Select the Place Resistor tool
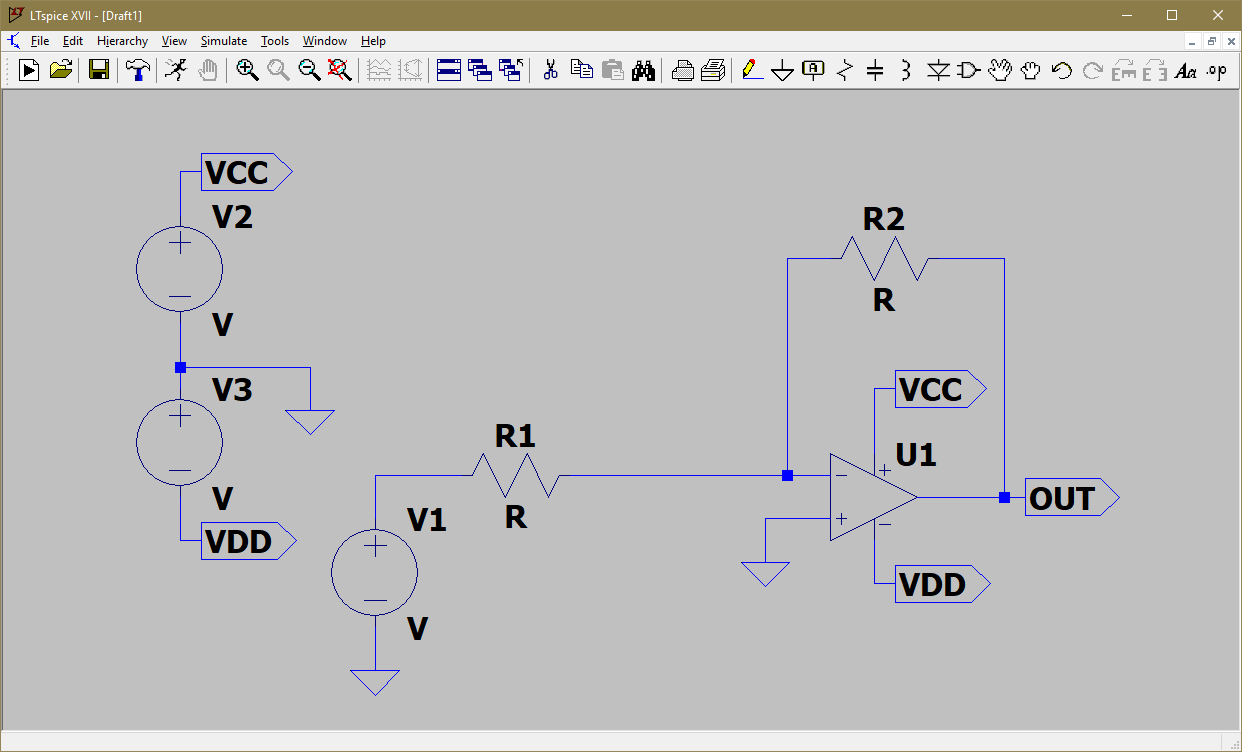The image size is (1242, 752). click(x=845, y=70)
